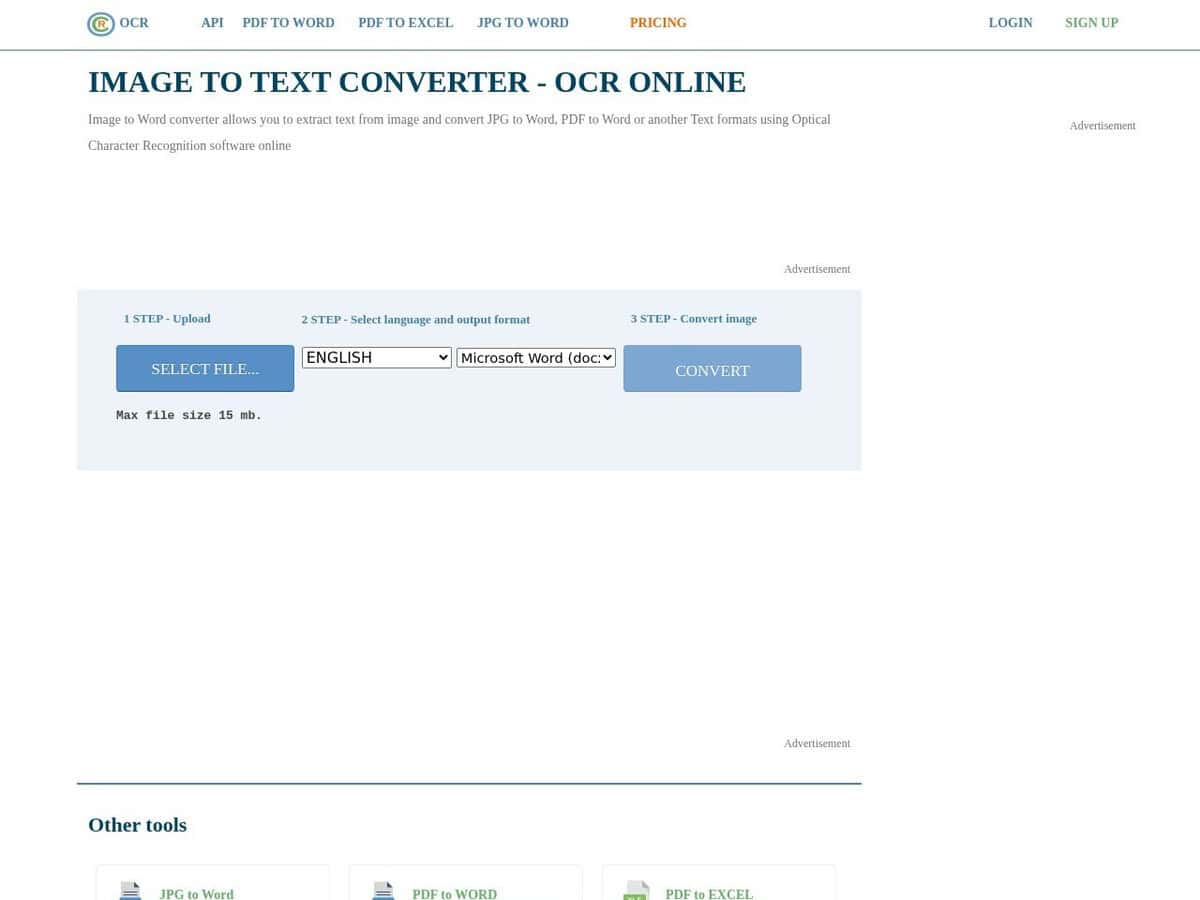Click the page heading IMAGE TO TEXT CONVERTER
The image size is (1200, 900).
coord(417,82)
